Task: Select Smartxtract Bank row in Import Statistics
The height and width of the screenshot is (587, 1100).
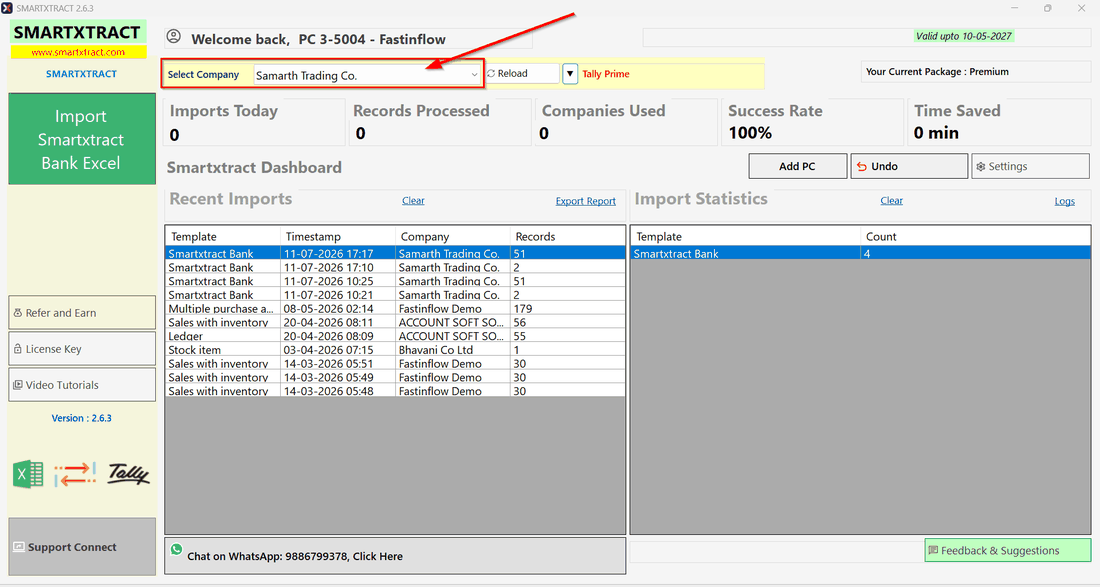Action: [861, 254]
